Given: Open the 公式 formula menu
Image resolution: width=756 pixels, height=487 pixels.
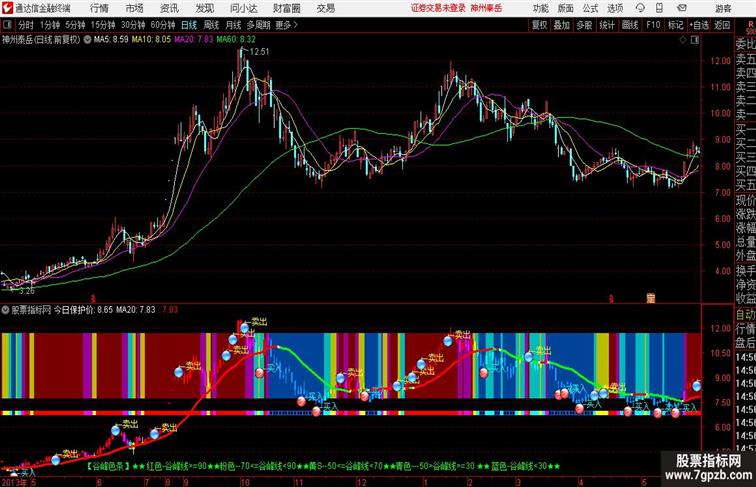Looking at the screenshot, I should [x=590, y=8].
